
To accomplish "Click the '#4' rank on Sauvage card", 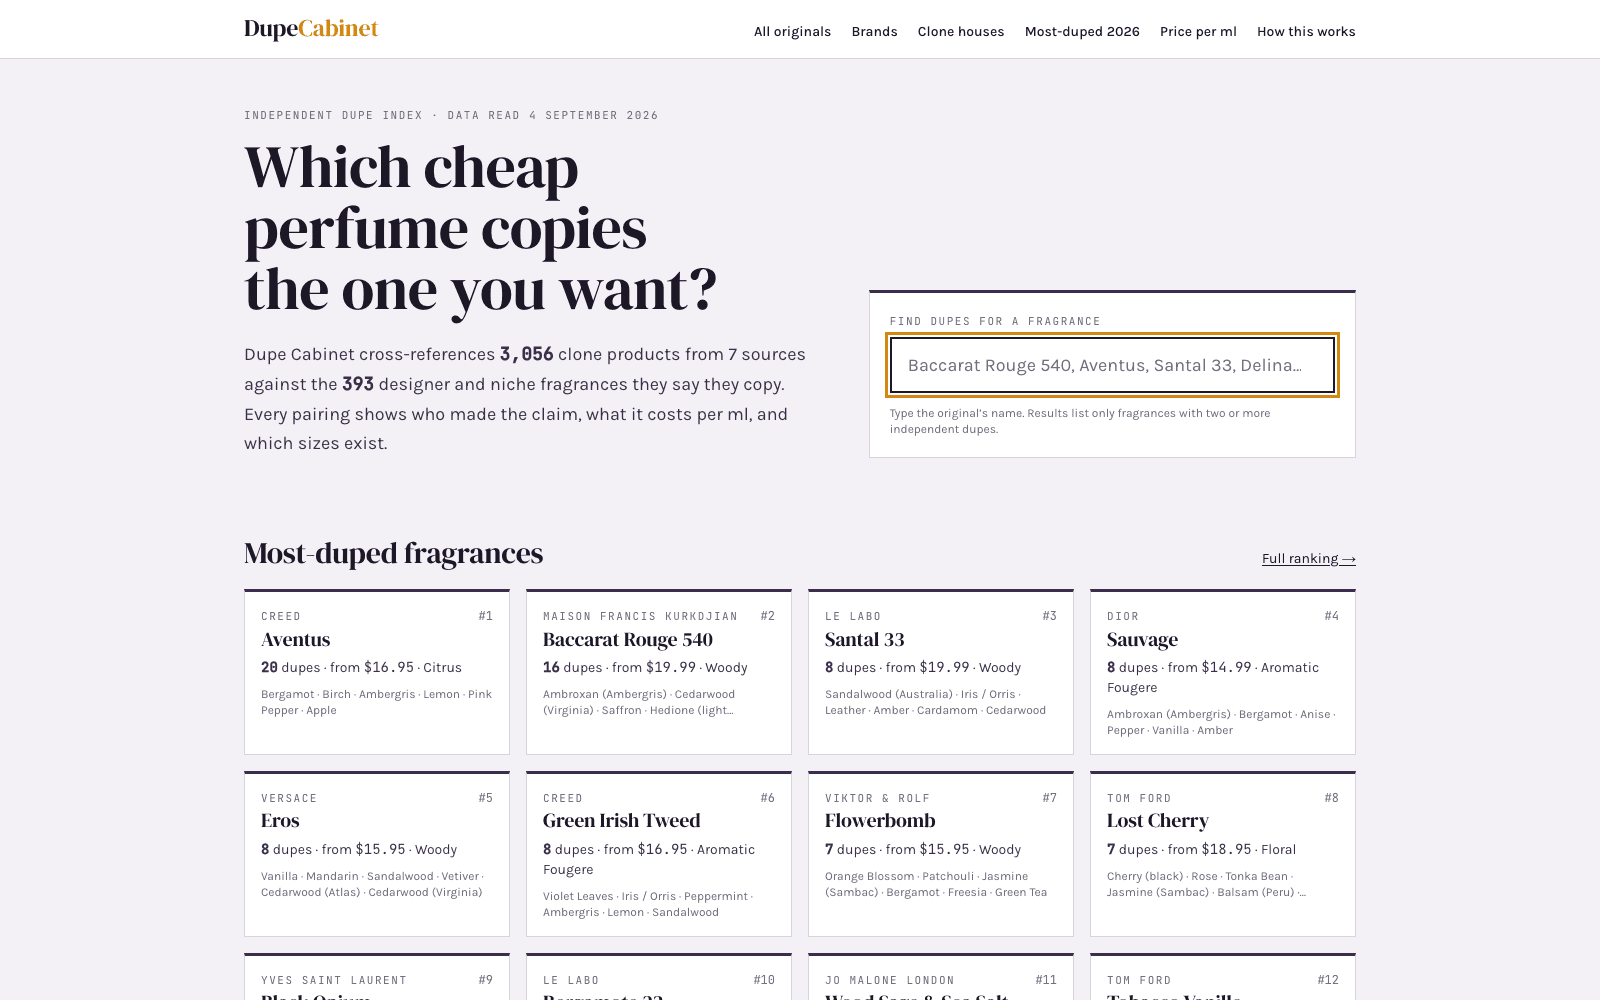I will [1331, 616].
